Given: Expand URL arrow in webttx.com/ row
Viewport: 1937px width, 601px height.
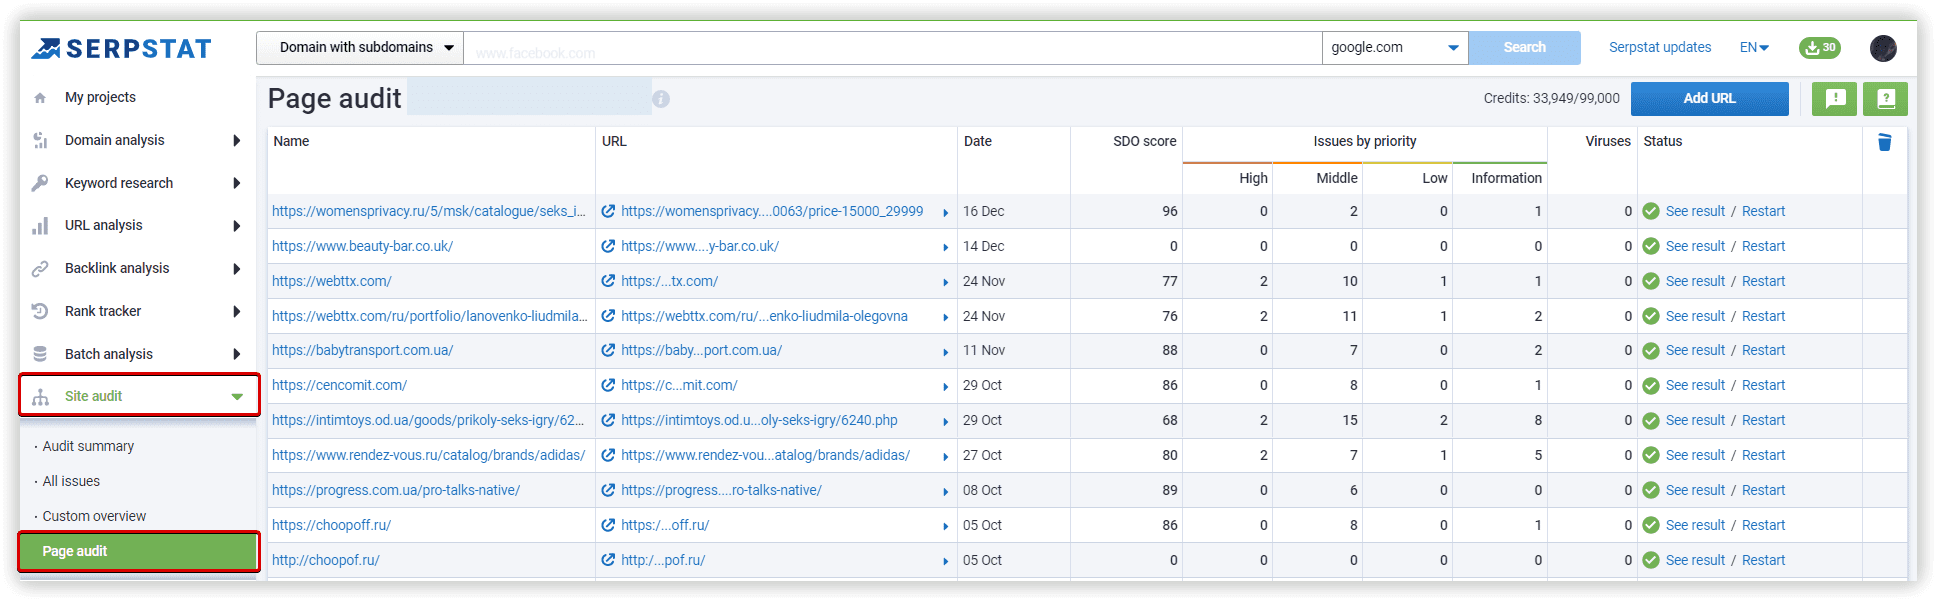Looking at the screenshot, I should [x=945, y=283].
